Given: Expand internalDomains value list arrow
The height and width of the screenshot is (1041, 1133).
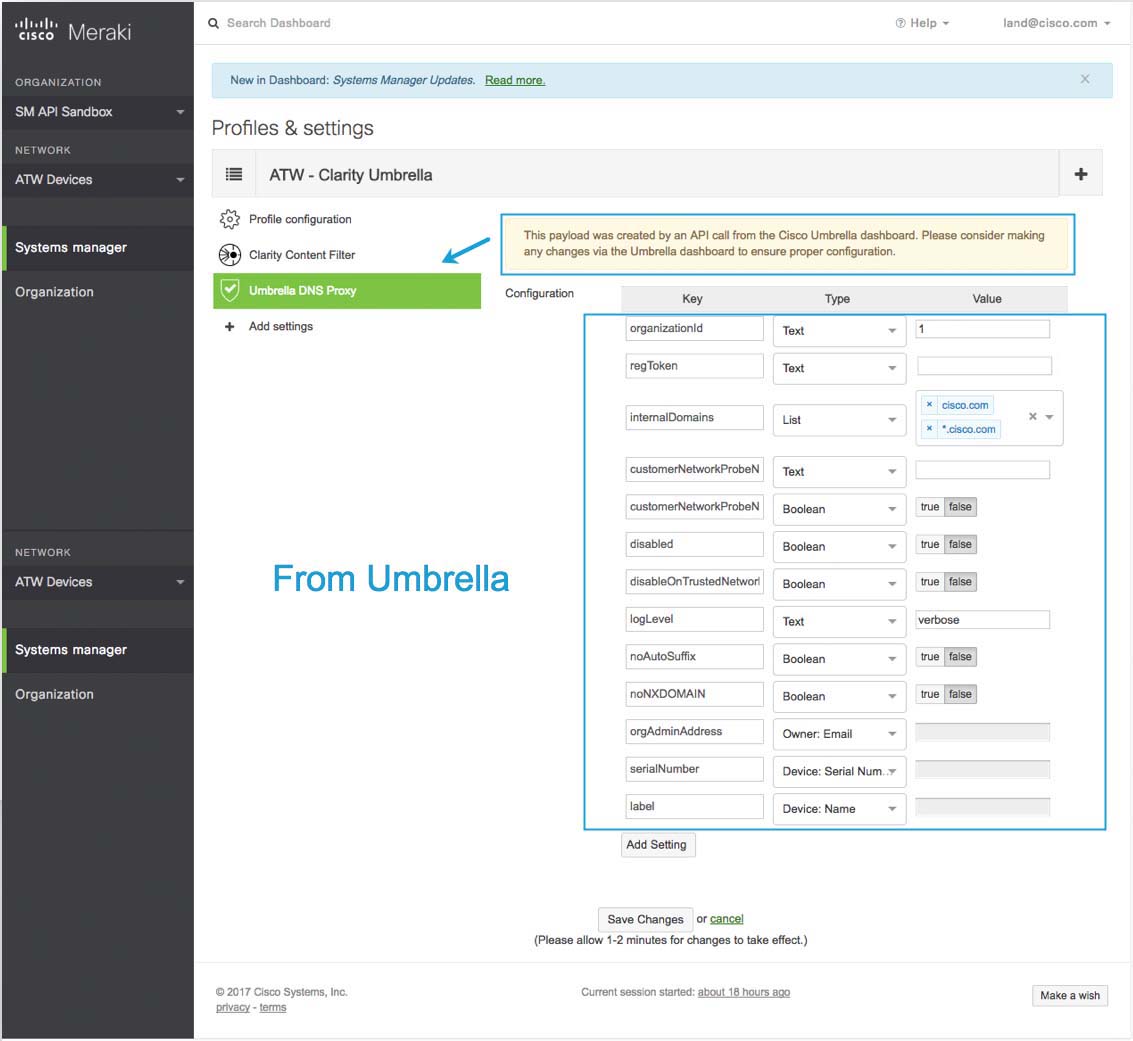Looking at the screenshot, I should pyautogui.click(x=1050, y=417).
